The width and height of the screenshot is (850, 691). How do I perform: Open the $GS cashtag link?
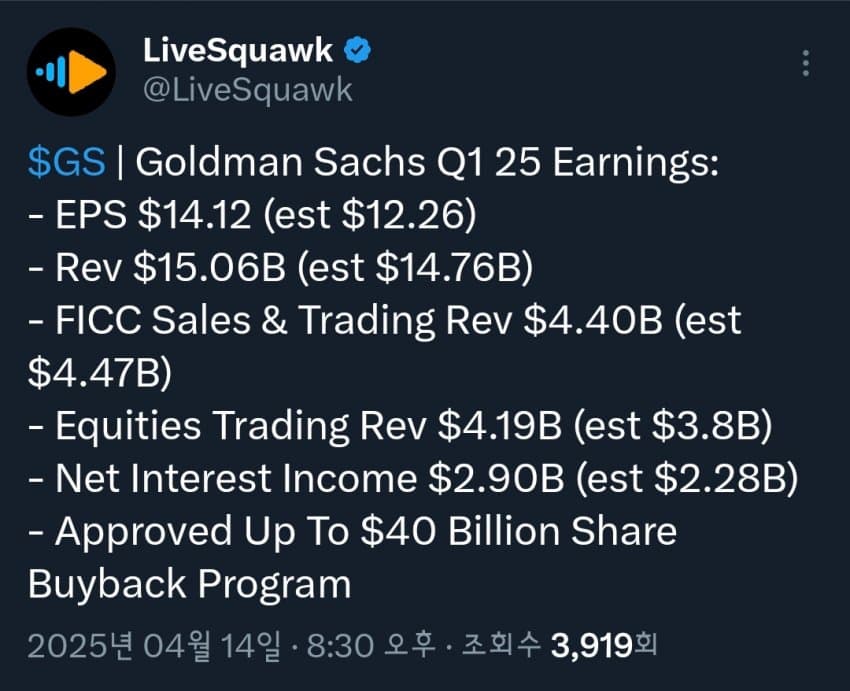pos(66,162)
